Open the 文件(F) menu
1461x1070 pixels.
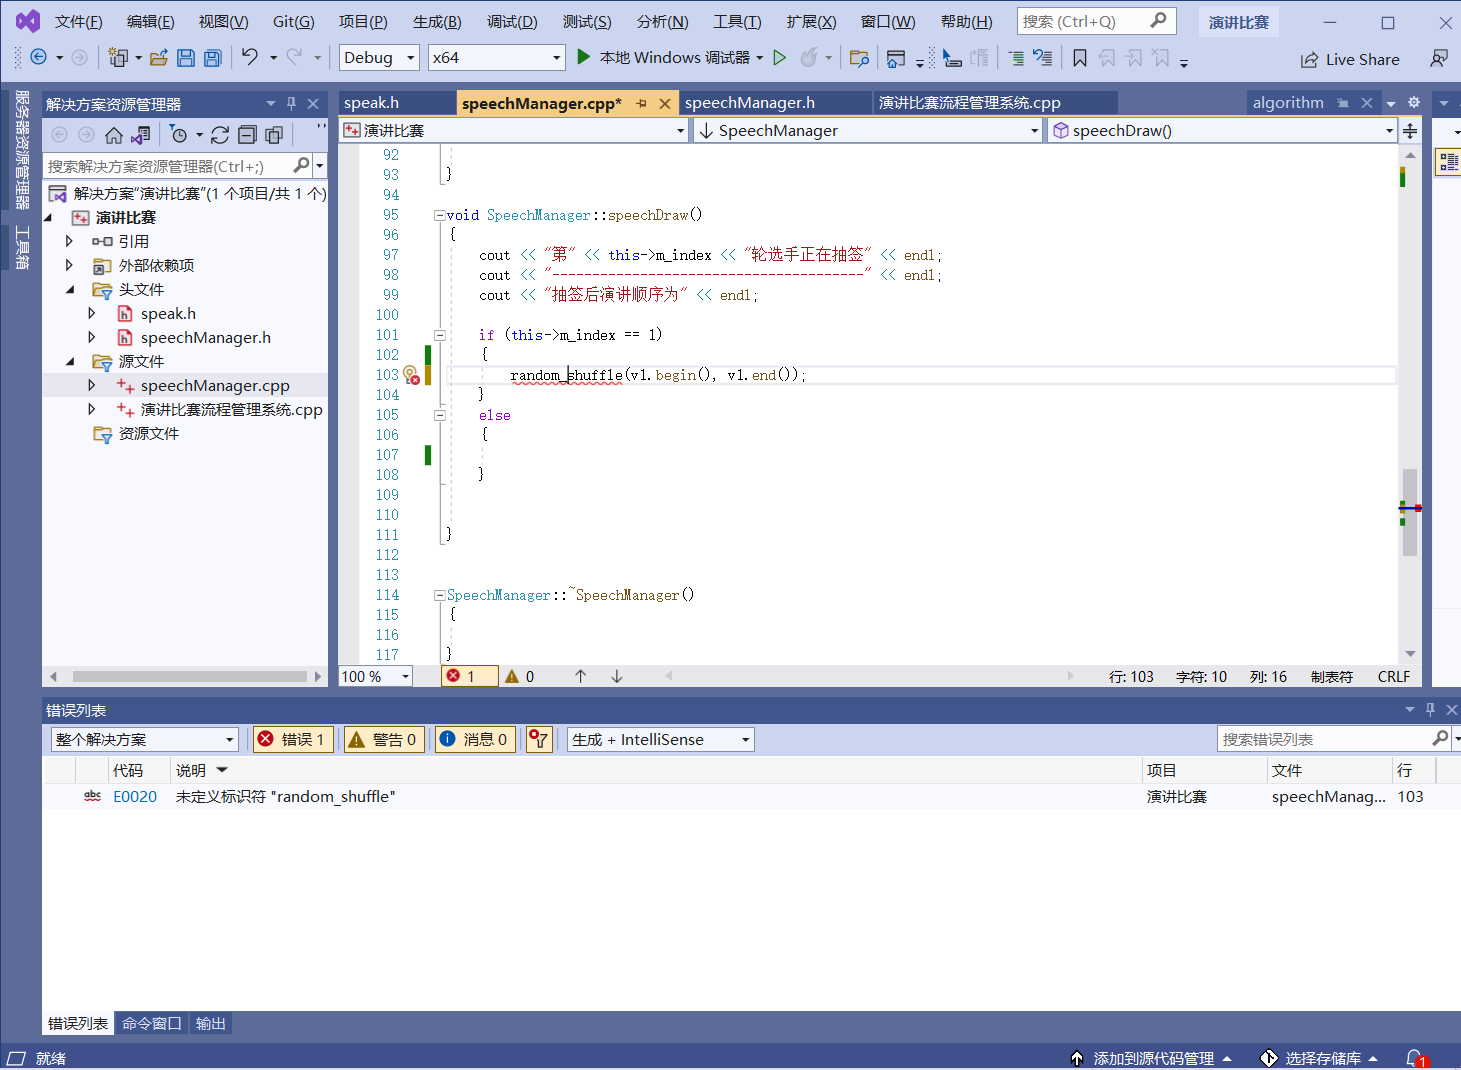pyautogui.click(x=78, y=22)
